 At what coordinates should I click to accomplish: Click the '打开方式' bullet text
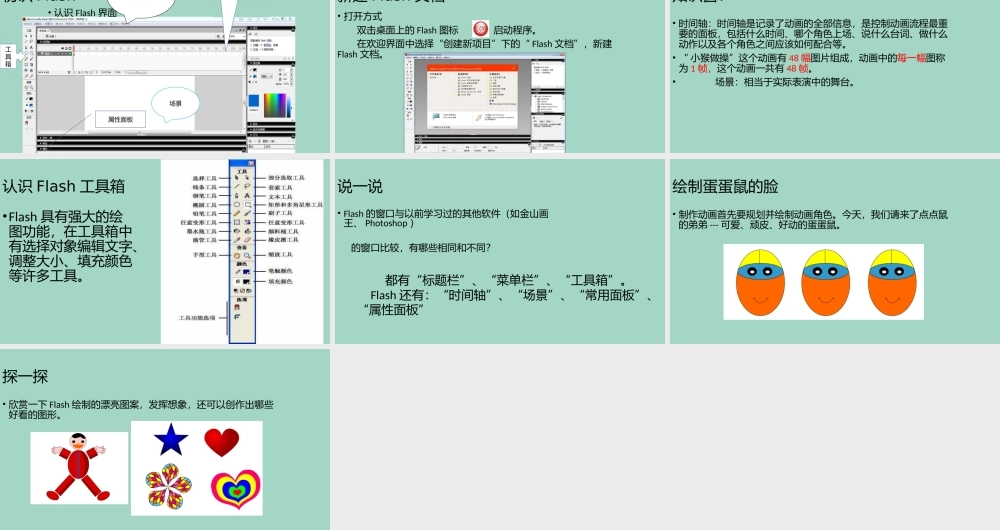363,16
